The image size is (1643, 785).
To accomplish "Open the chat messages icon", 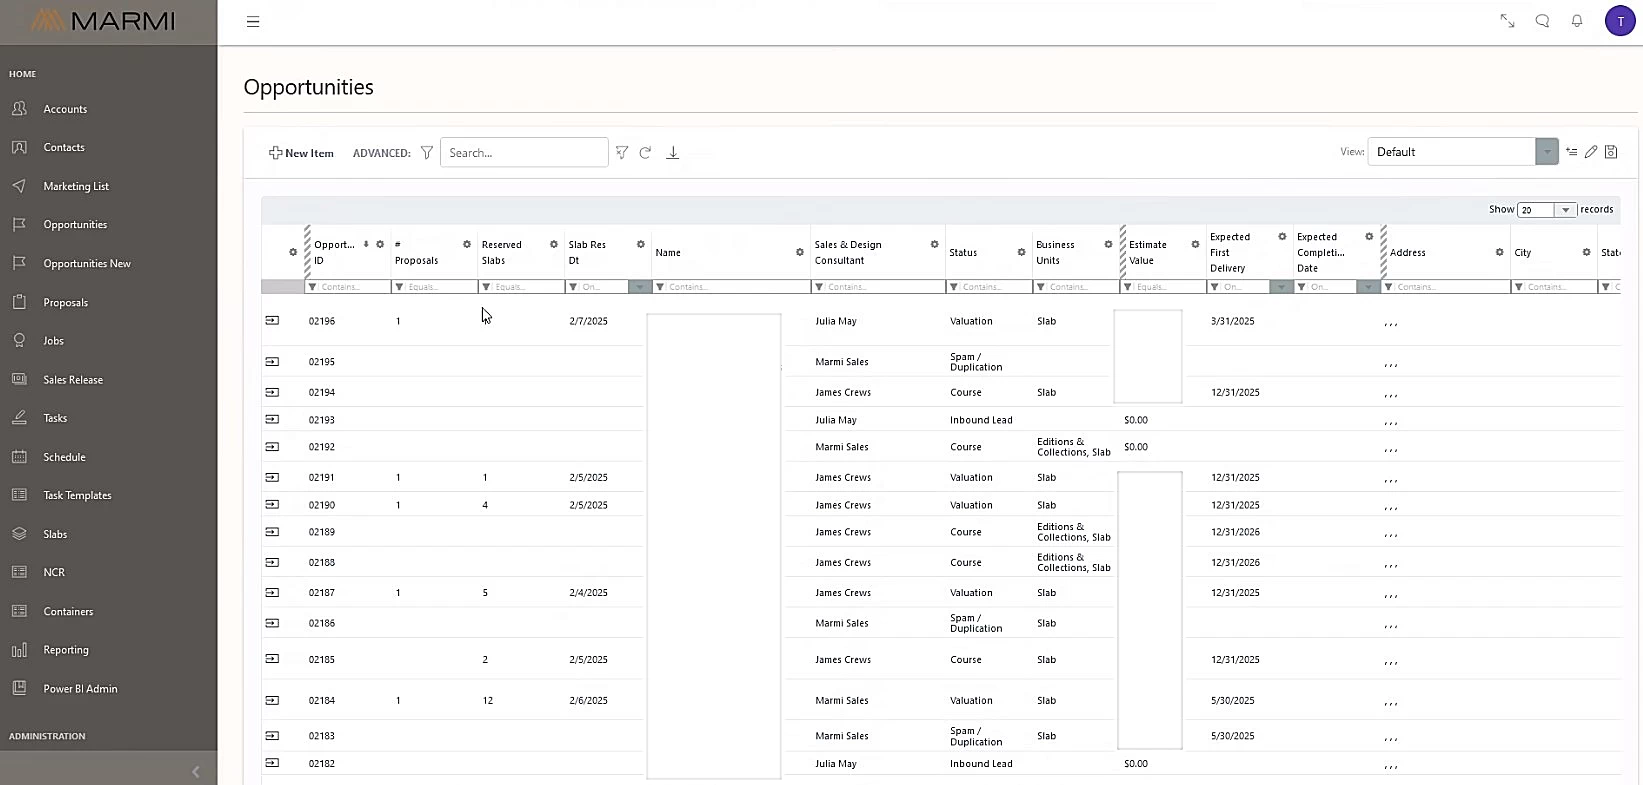I will [1542, 21].
